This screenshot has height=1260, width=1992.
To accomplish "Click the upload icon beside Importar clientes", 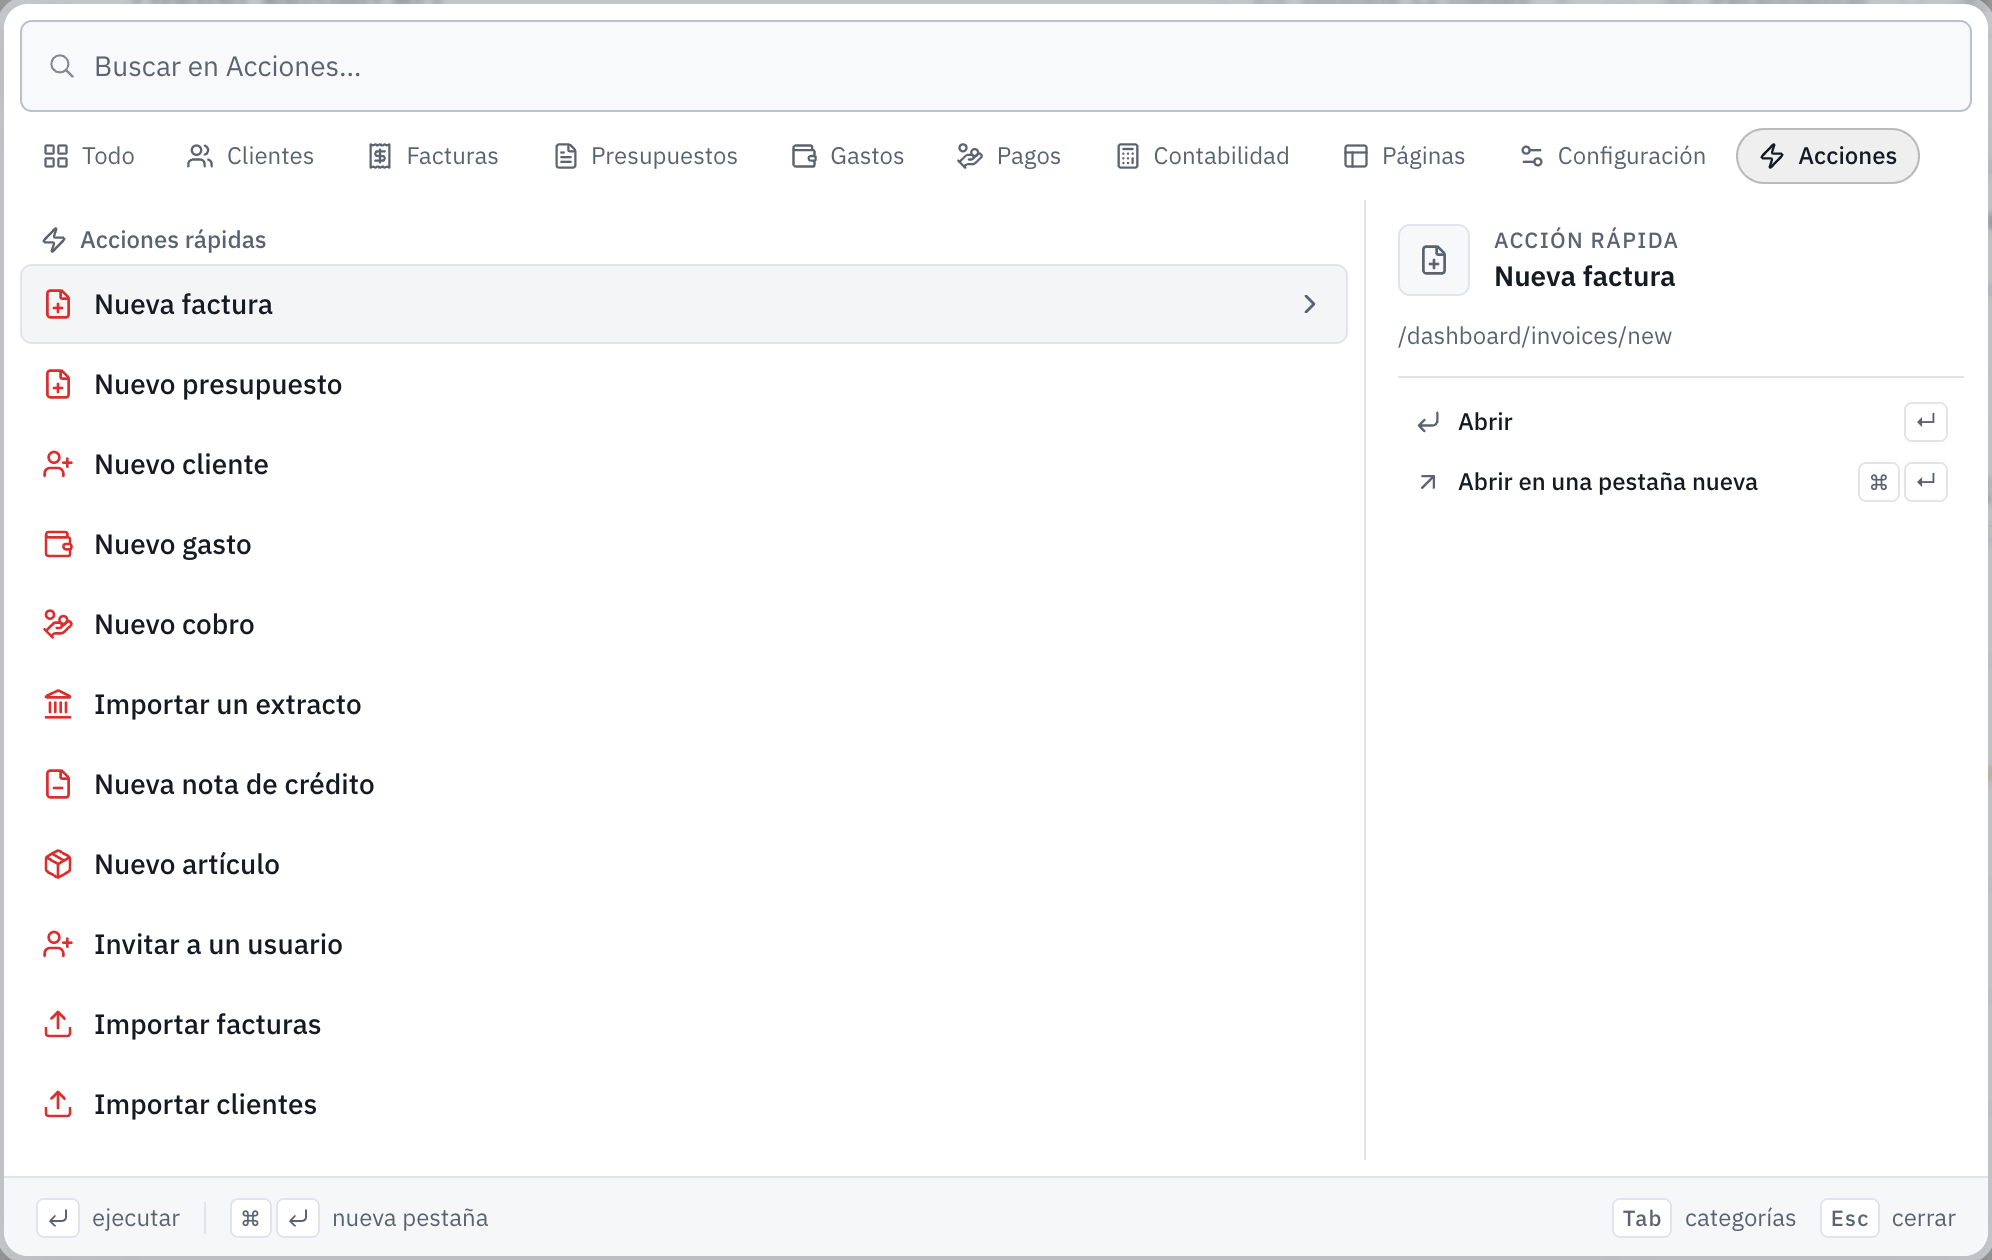I will [58, 1104].
